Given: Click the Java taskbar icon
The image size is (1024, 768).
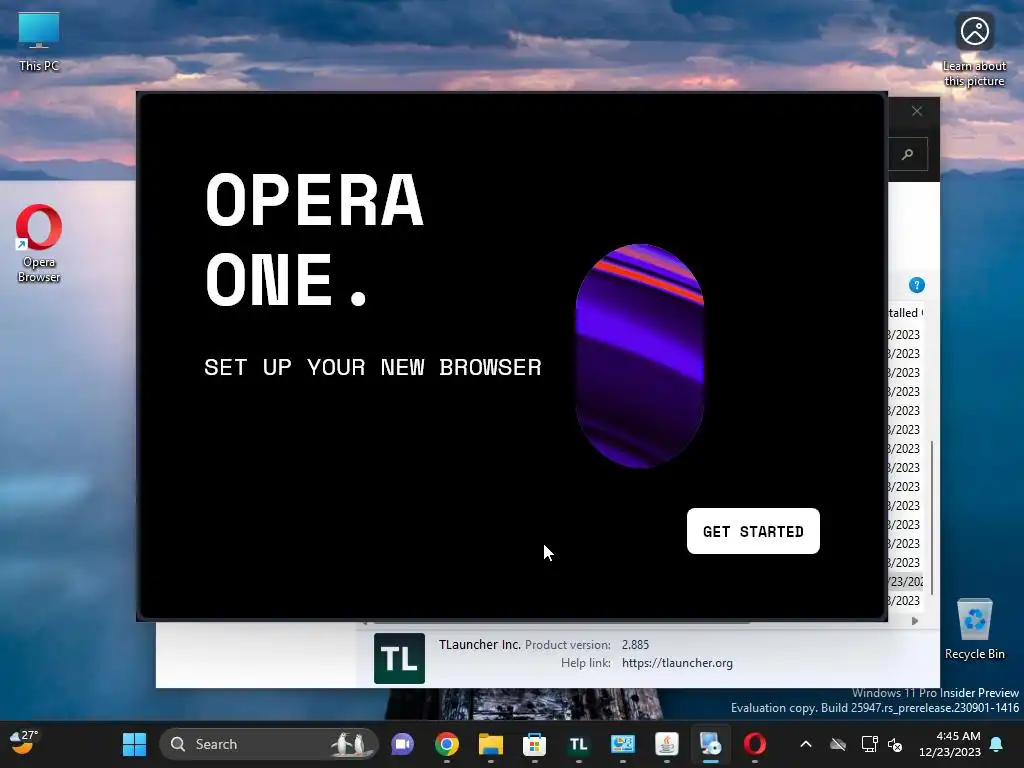Looking at the screenshot, I should point(667,744).
